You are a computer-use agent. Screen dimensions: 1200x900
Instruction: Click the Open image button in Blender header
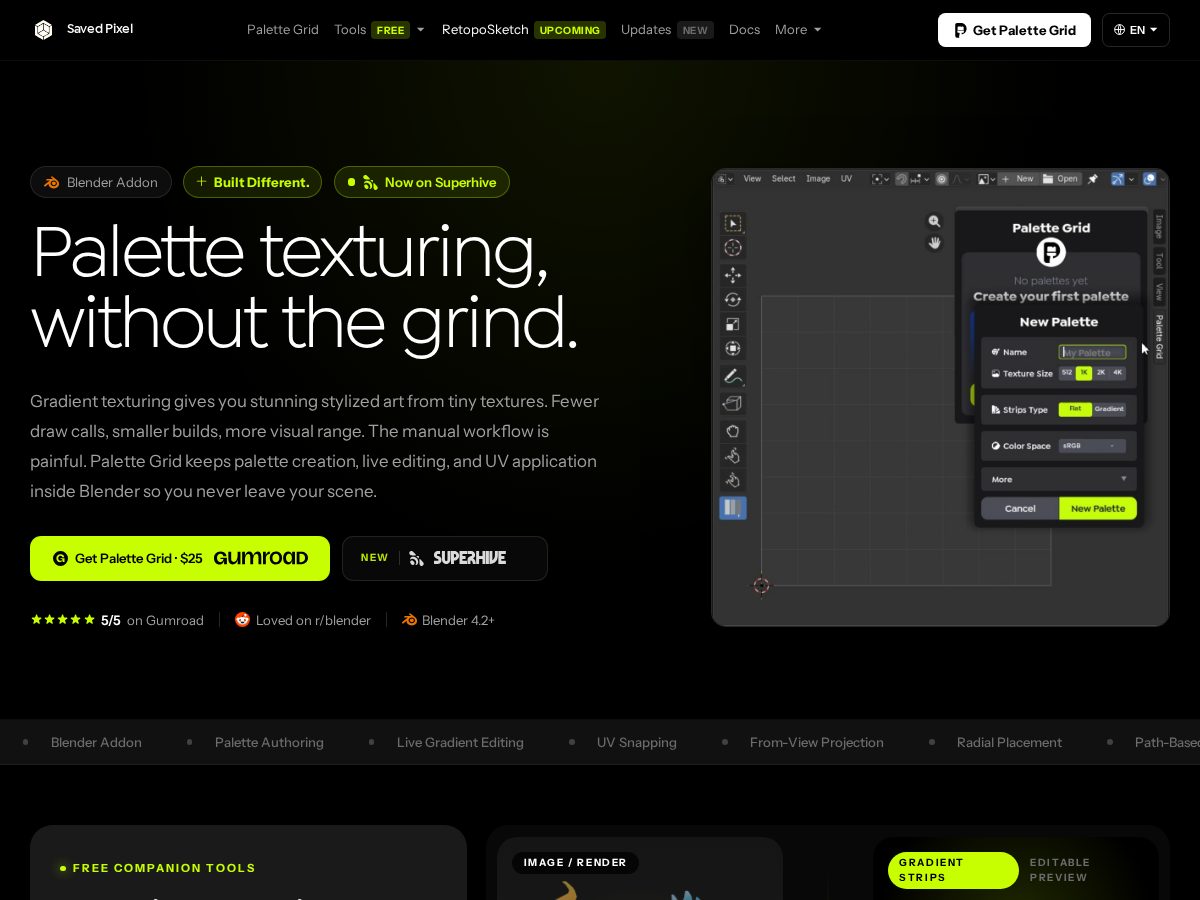coord(1061,179)
